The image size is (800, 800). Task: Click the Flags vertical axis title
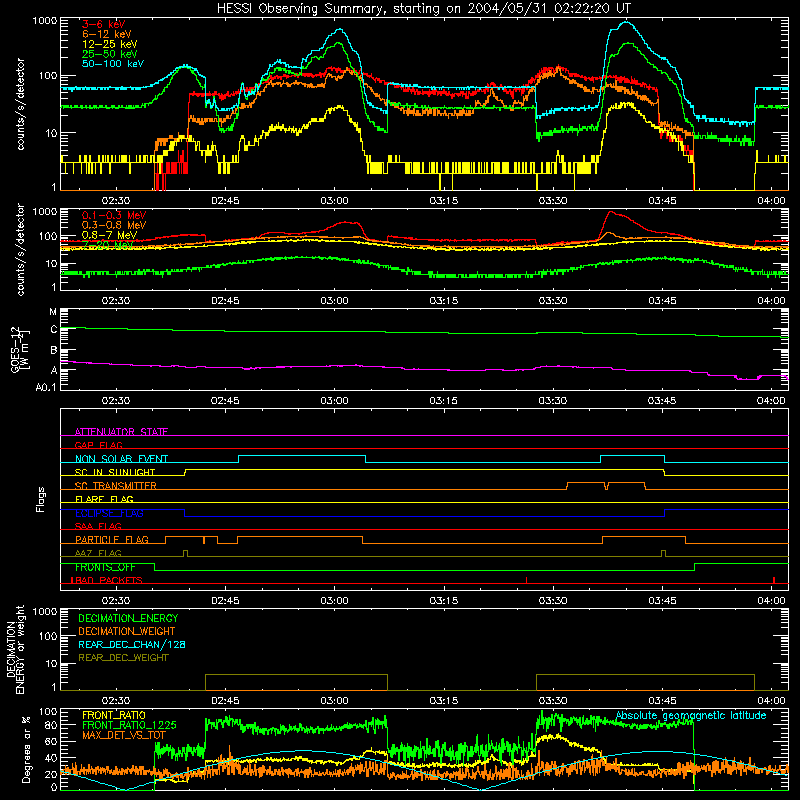coord(41,499)
